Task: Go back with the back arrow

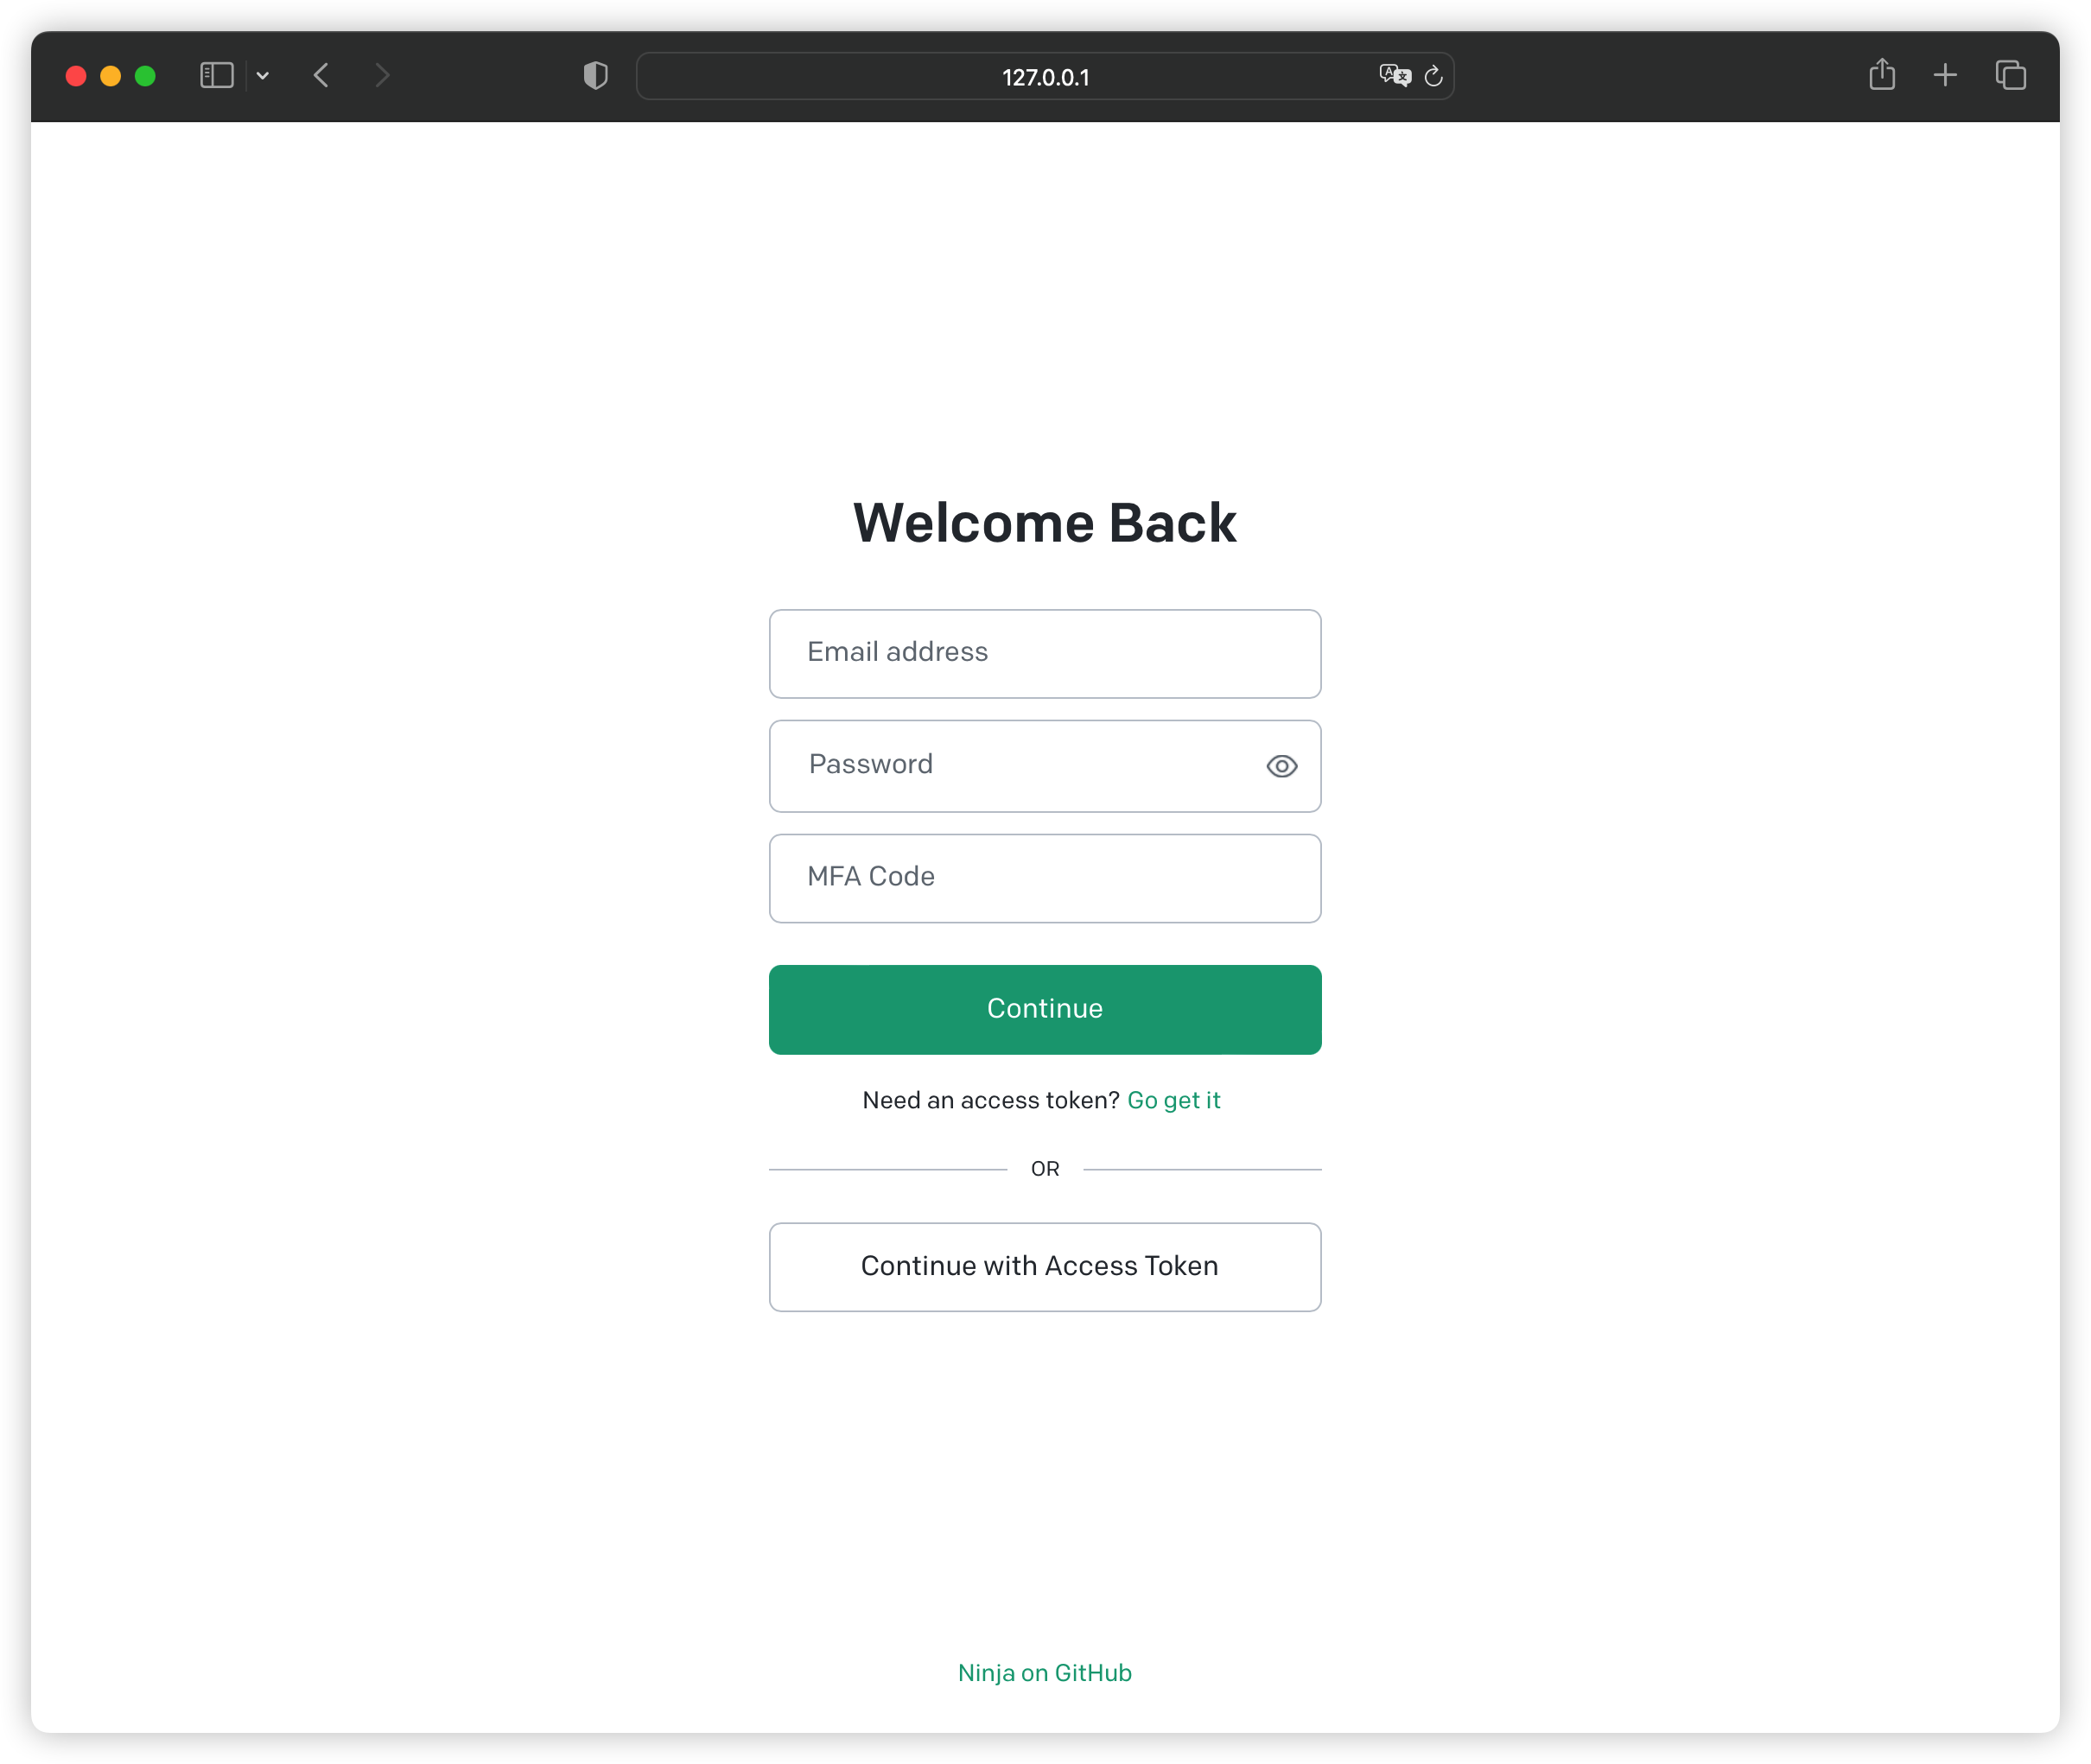Action: 321,76
